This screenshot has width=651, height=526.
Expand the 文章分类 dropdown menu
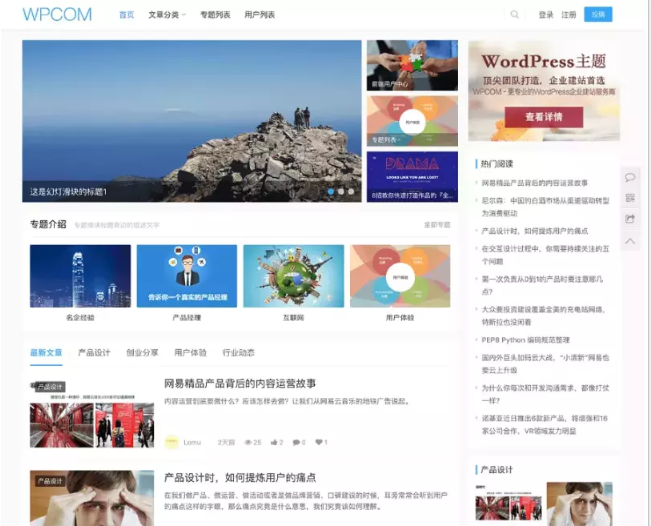coord(167,15)
